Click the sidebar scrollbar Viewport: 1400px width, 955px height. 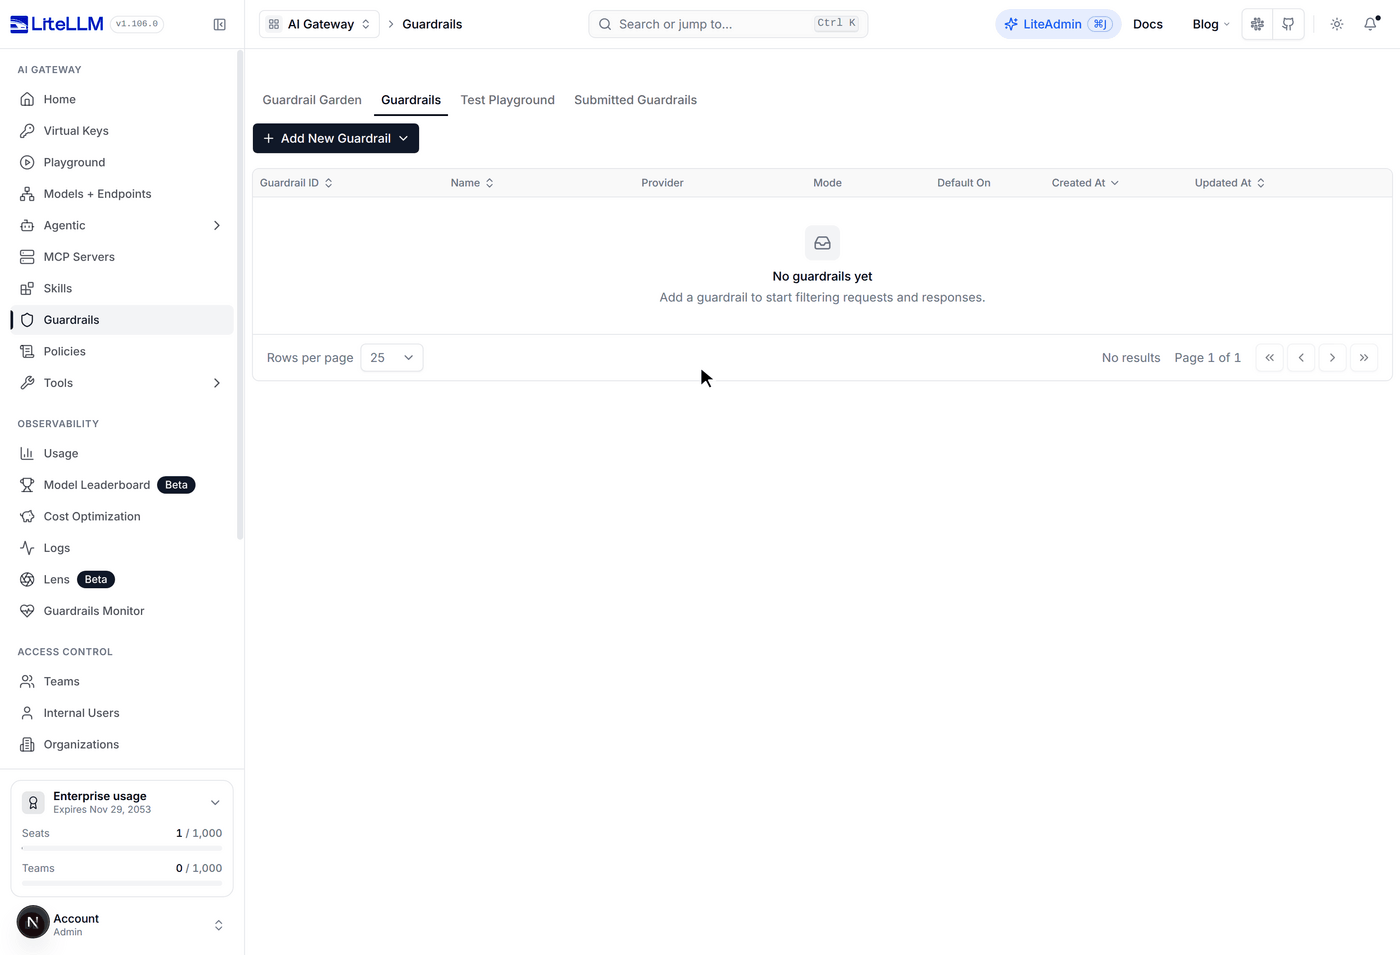coord(240,295)
